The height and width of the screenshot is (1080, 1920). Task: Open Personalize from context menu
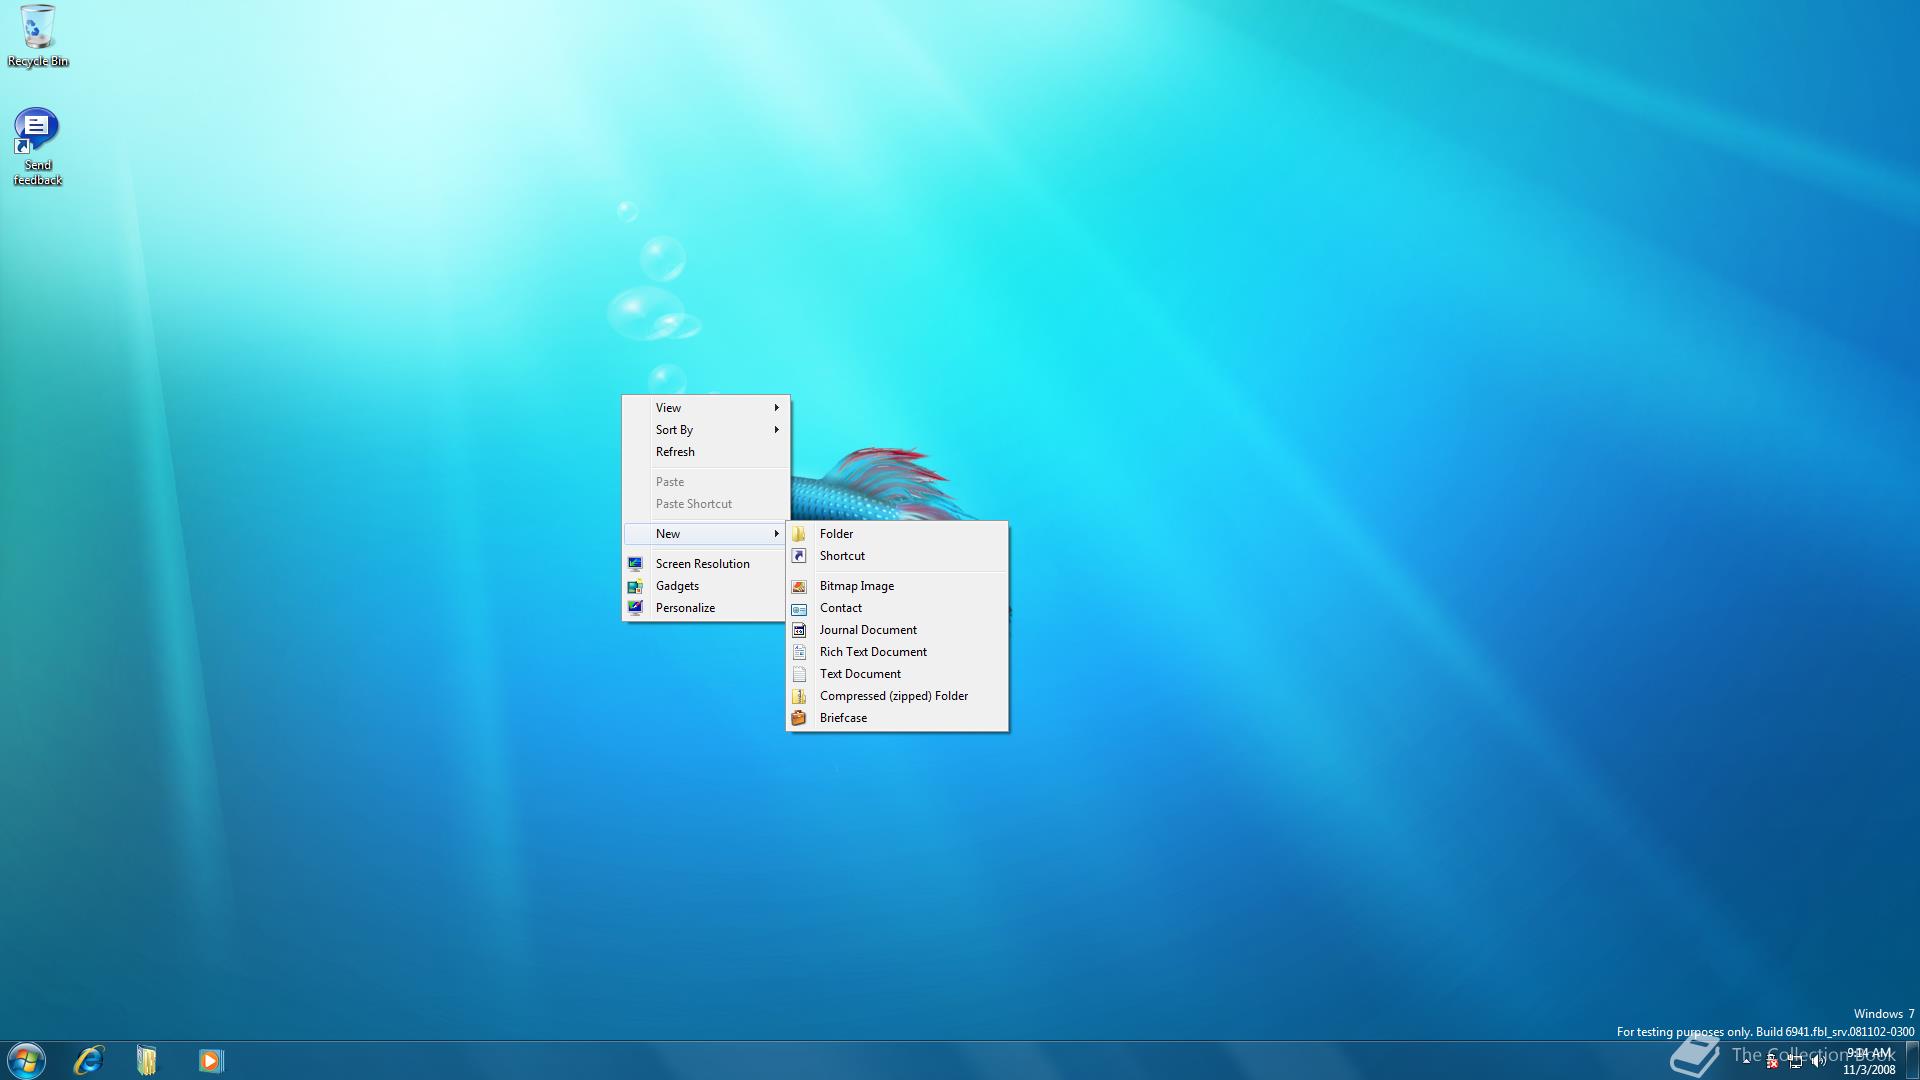[685, 608]
